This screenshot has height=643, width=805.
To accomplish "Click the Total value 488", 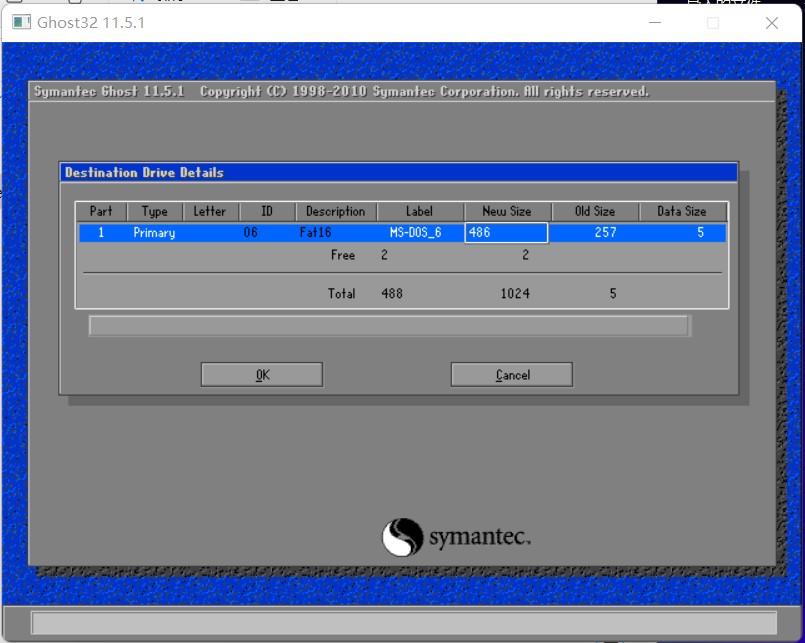I will [392, 294].
